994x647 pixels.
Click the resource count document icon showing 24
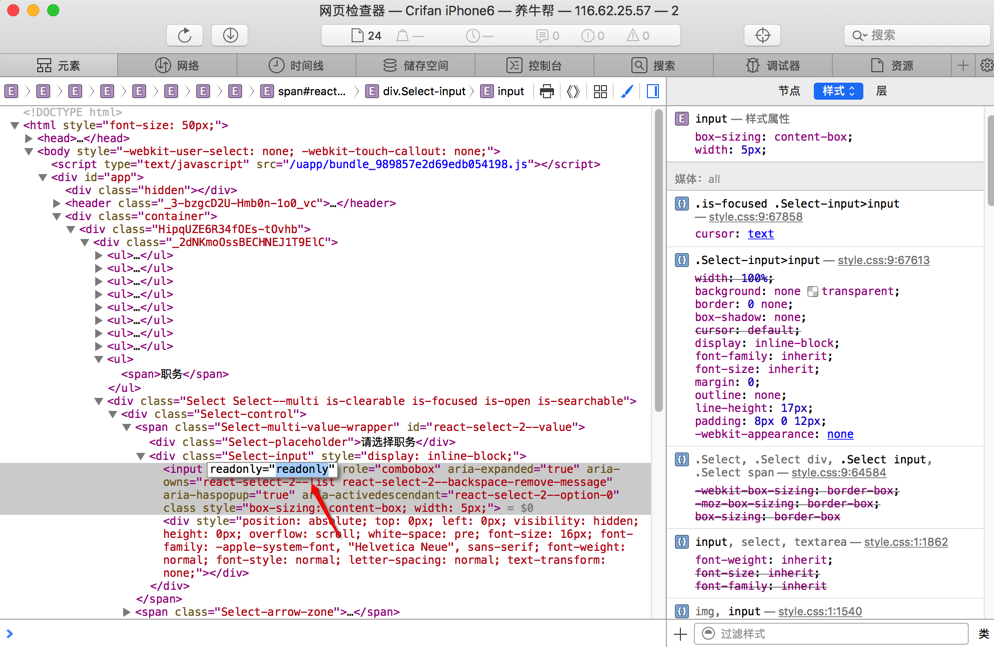[x=358, y=35]
